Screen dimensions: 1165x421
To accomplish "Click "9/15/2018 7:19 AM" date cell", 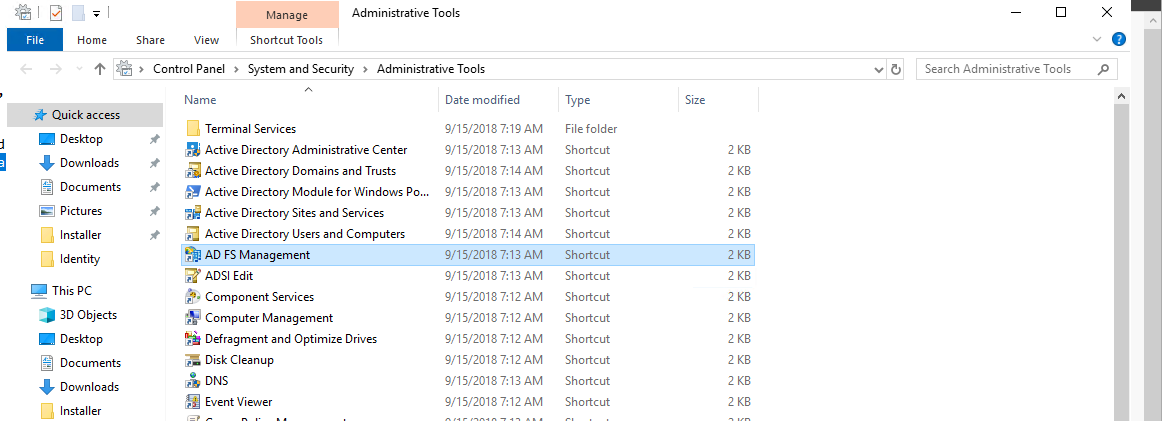I will pos(494,128).
